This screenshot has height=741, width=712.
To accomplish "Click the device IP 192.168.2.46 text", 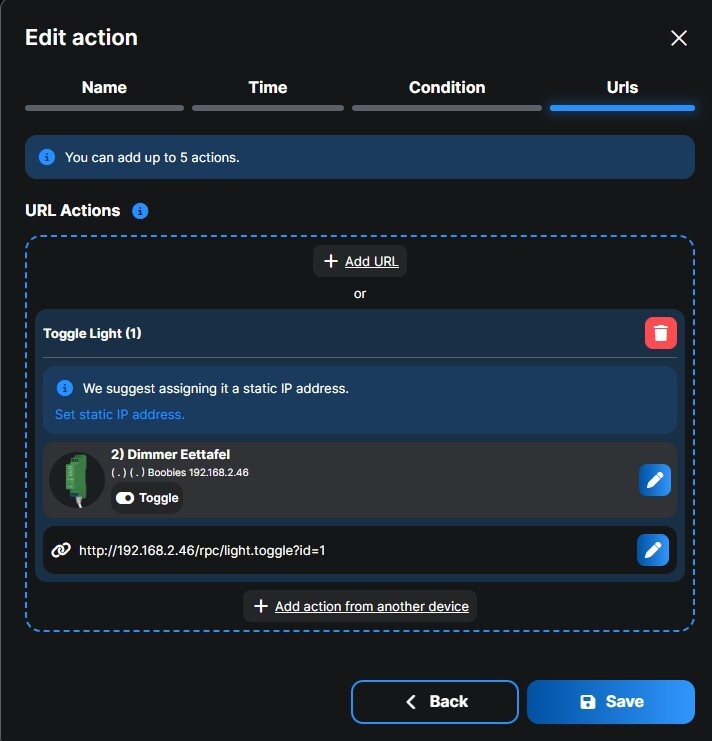I will pyautogui.click(x=218, y=473).
